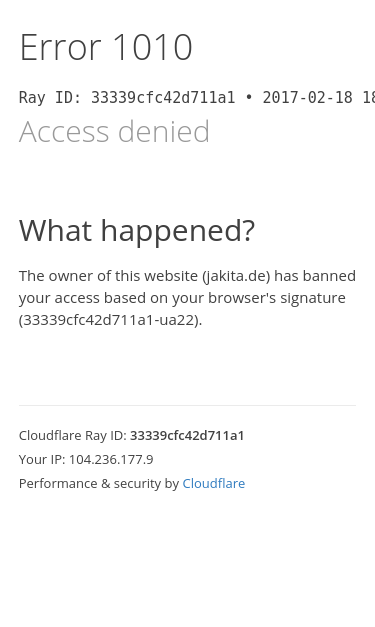Click the What happened? heading
This screenshot has width=375, height=627.
coord(137,231)
